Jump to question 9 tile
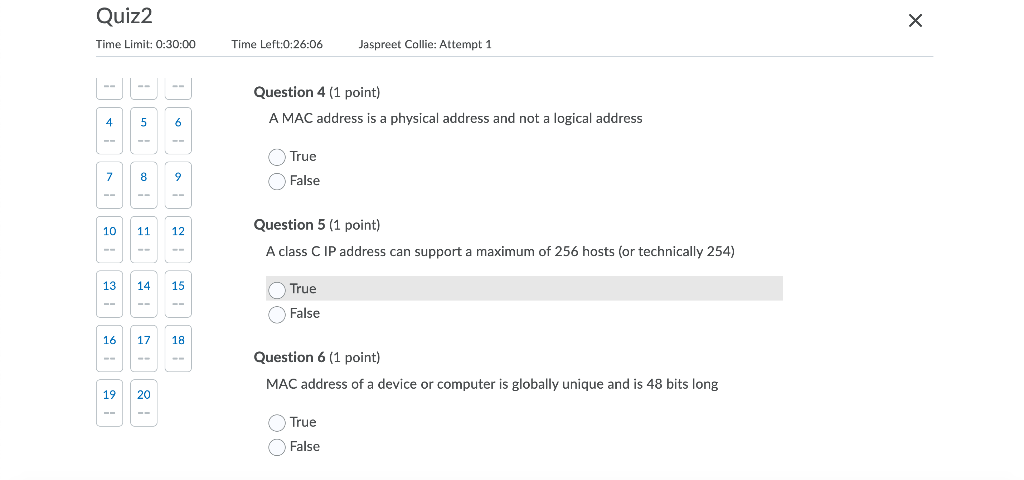This screenshot has height=480, width=1024. (x=178, y=184)
